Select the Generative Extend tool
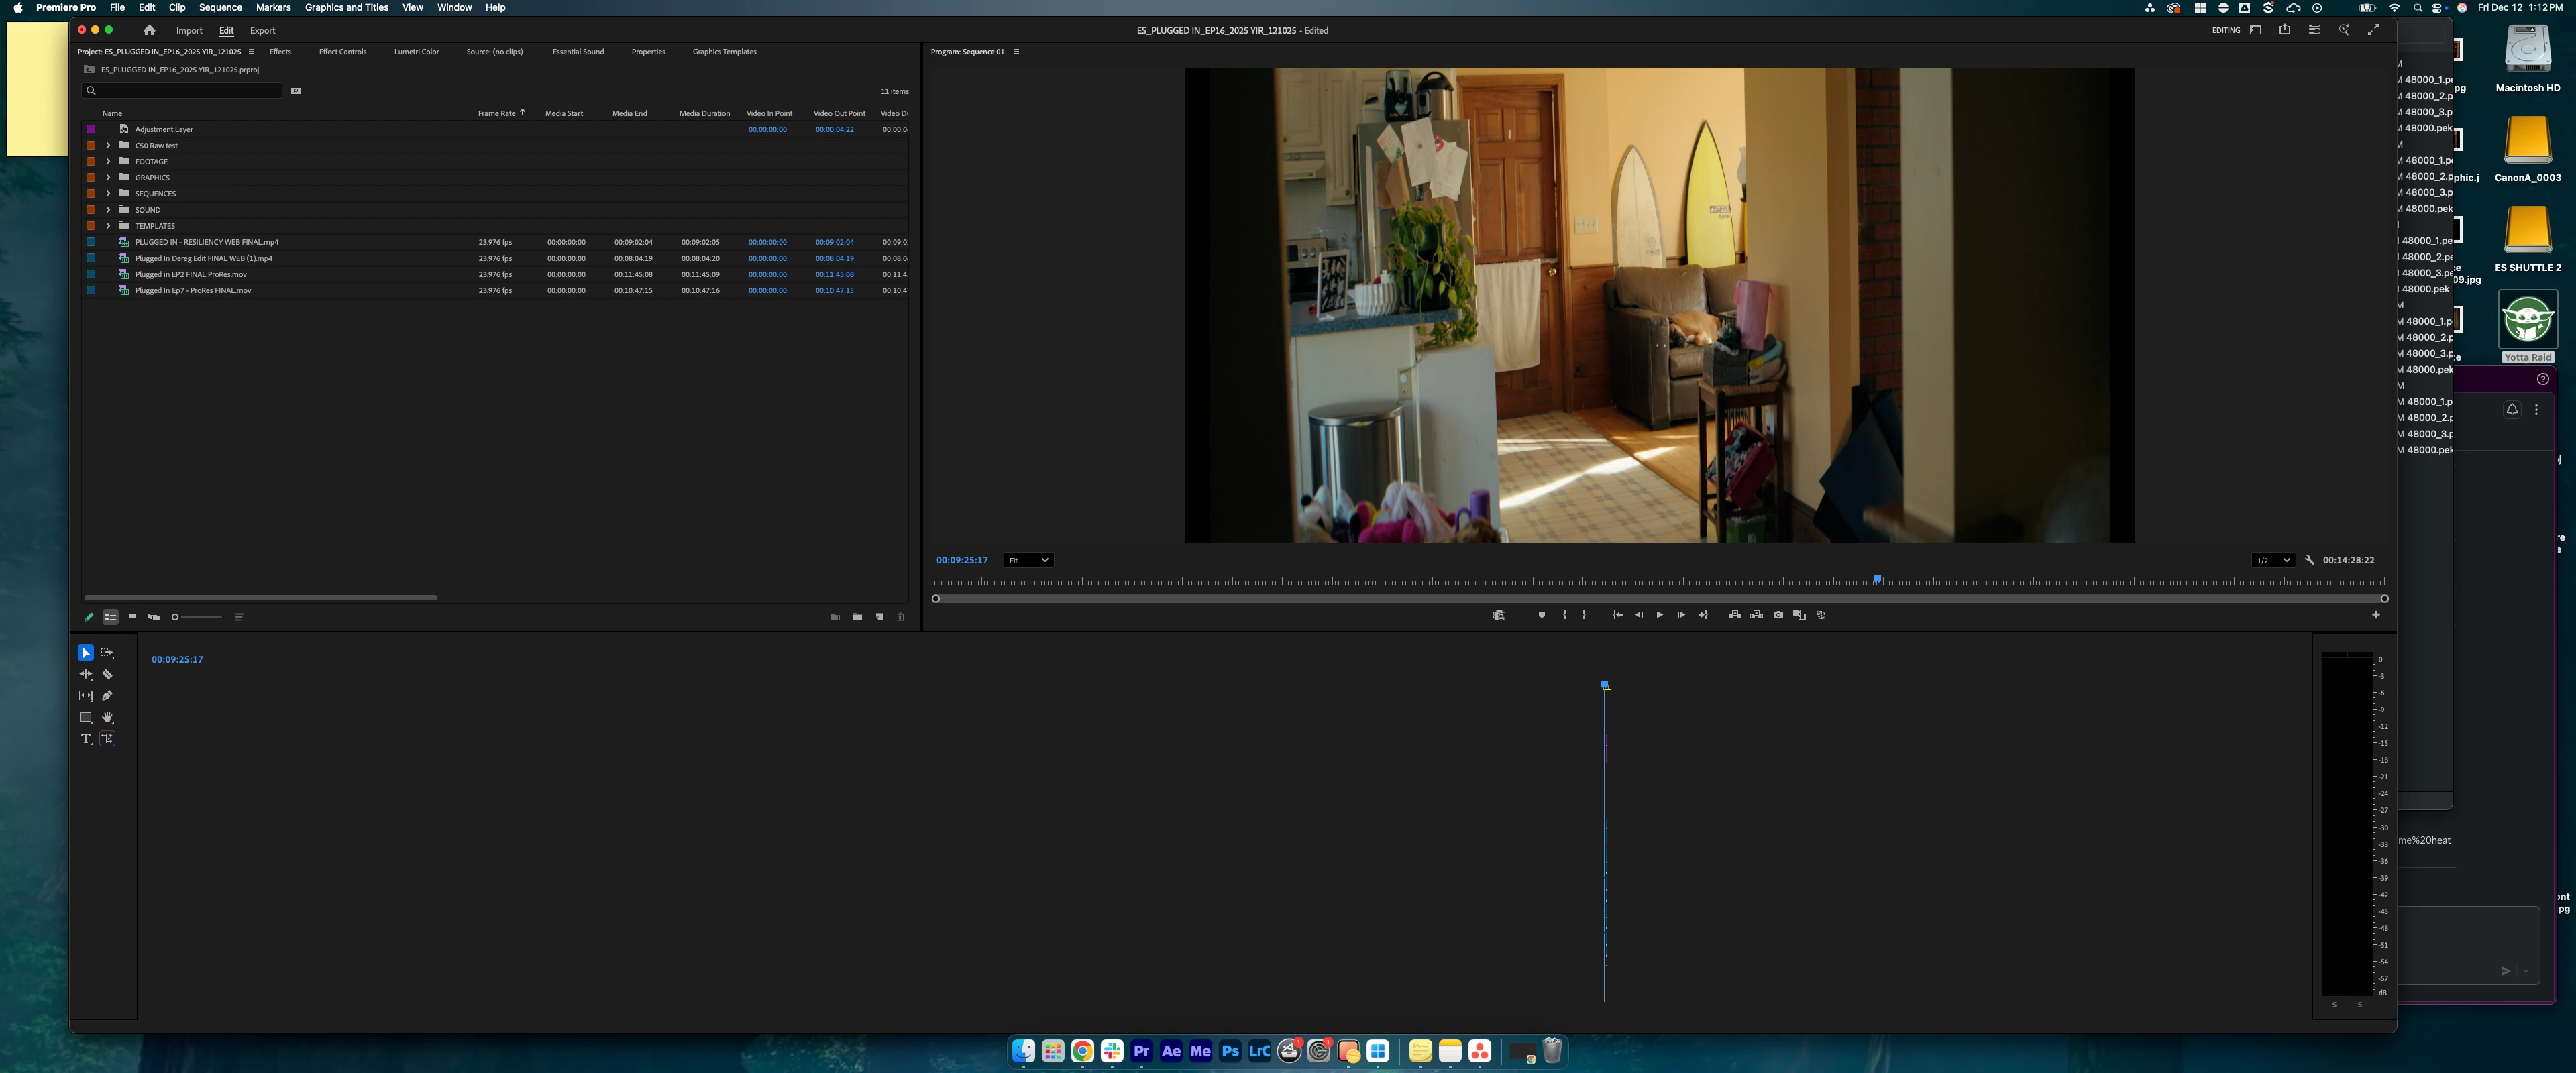This screenshot has width=2576, height=1073. click(107, 739)
